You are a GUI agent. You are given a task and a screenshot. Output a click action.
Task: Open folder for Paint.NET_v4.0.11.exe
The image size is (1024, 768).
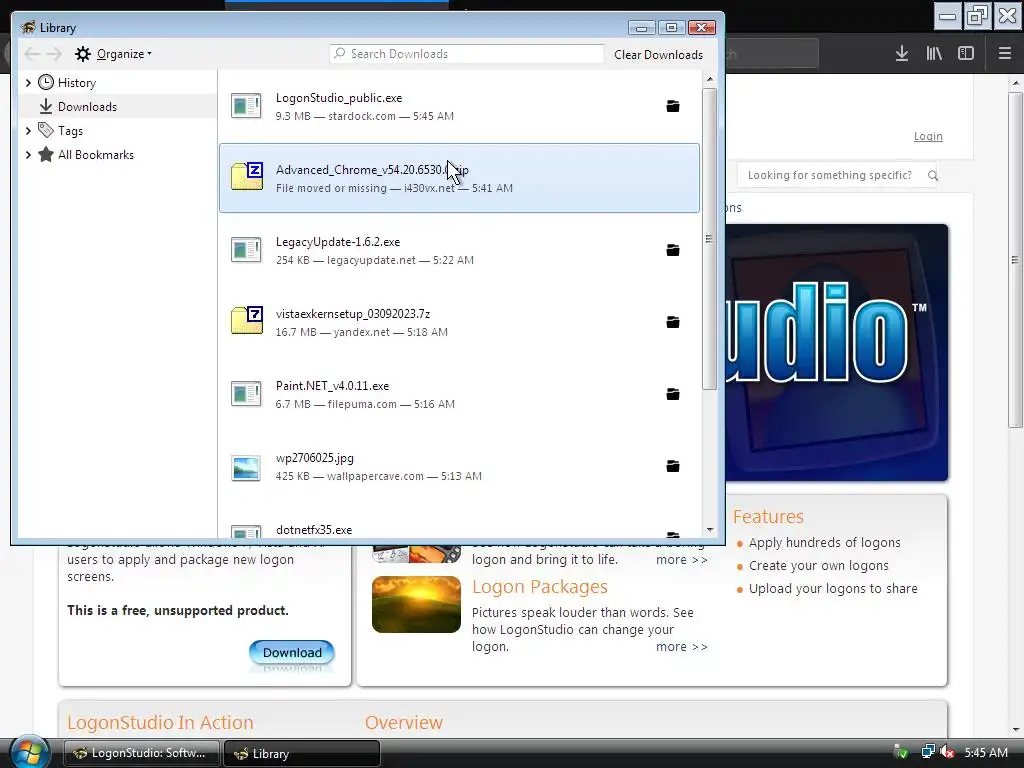[x=673, y=394]
